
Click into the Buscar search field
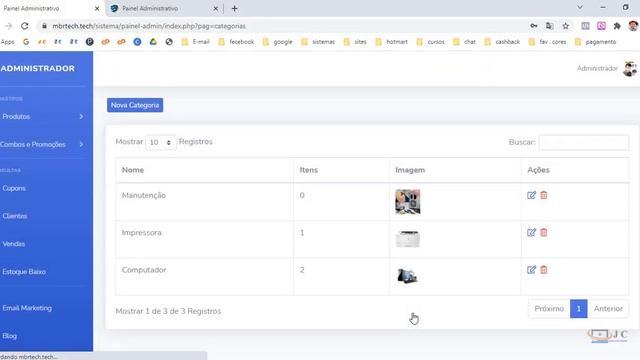click(584, 142)
